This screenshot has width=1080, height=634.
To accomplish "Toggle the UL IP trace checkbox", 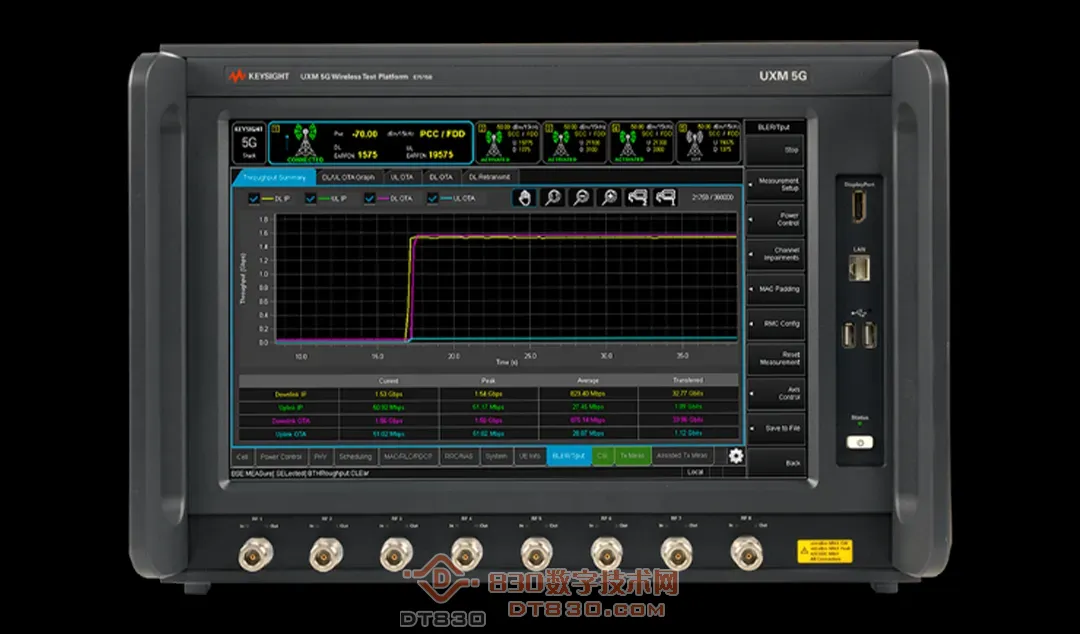I will tap(311, 198).
